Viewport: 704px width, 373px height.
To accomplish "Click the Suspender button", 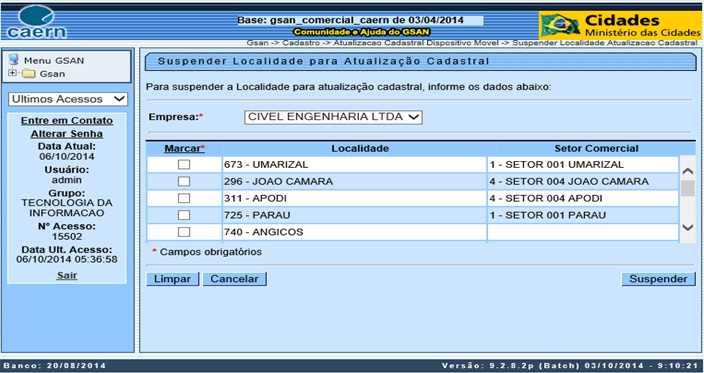I will [x=658, y=279].
